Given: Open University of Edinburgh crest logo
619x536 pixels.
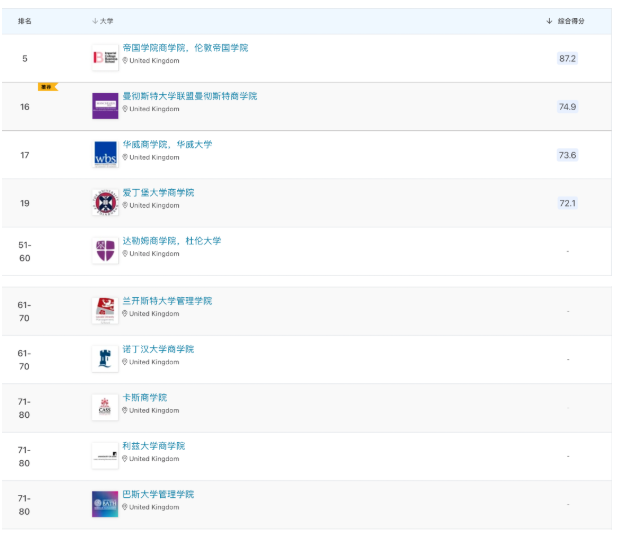Looking at the screenshot, I should click(105, 202).
